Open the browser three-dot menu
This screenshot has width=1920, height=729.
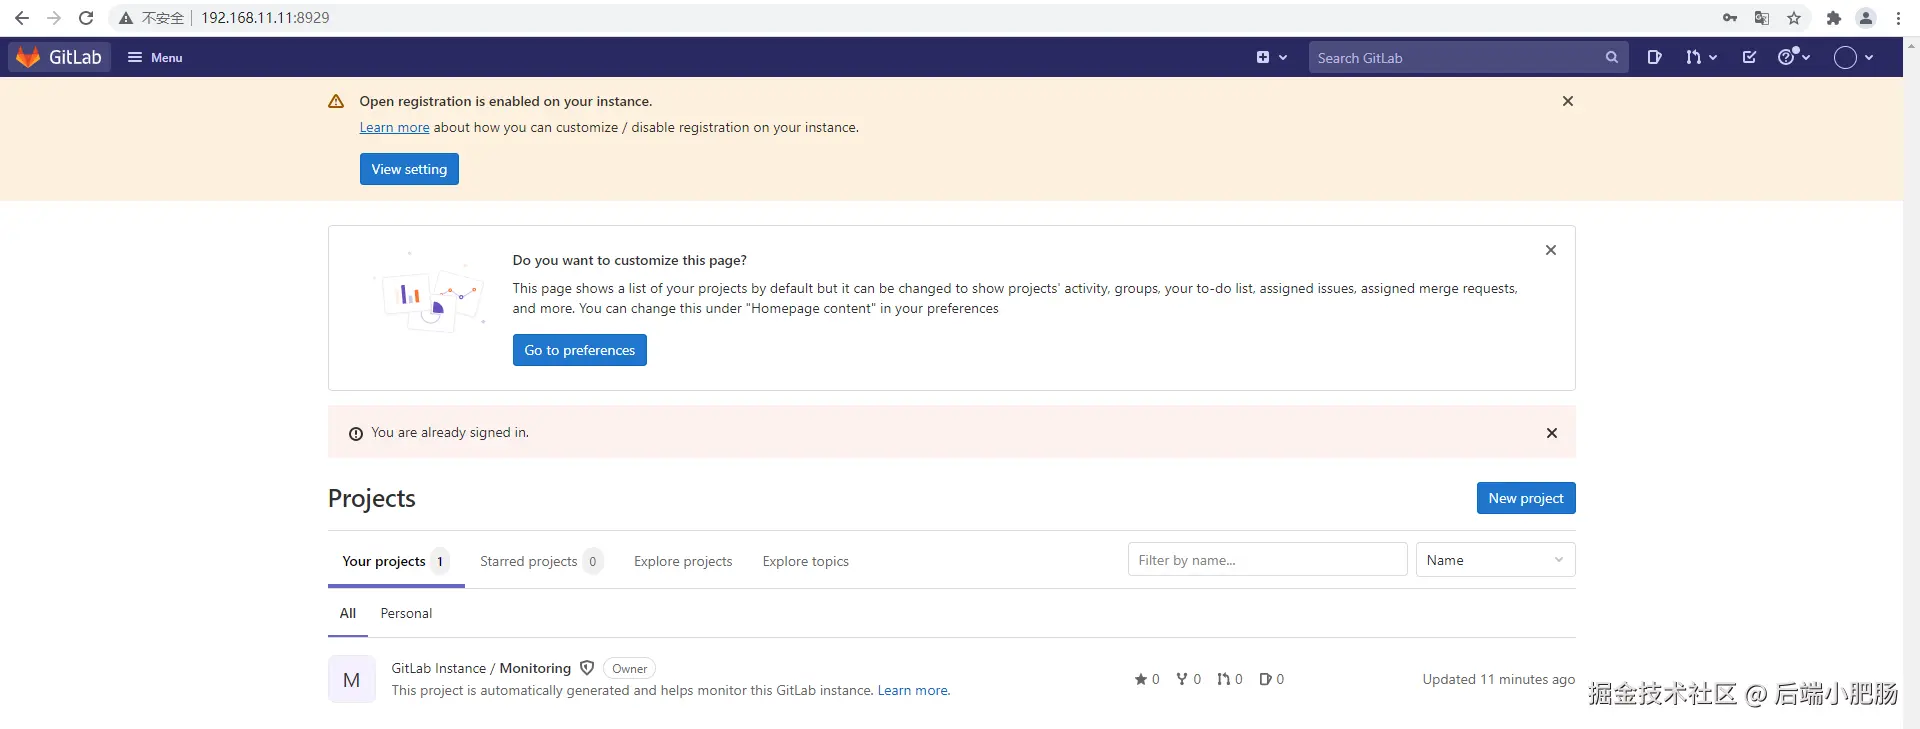pos(1898,18)
